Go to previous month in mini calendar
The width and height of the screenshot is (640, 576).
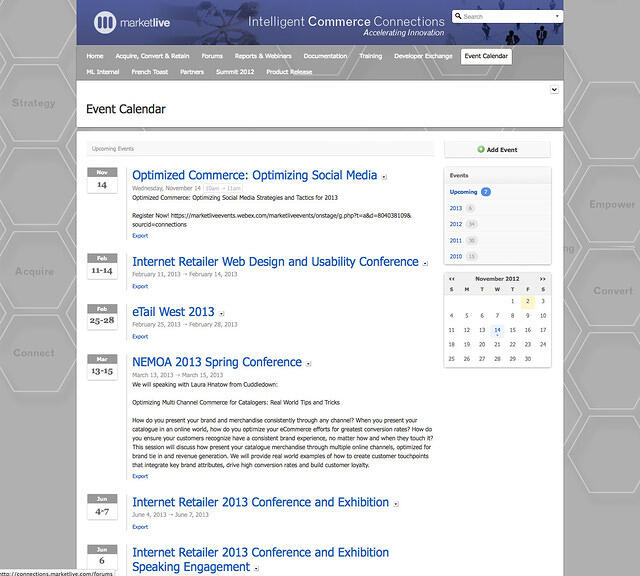(452, 279)
